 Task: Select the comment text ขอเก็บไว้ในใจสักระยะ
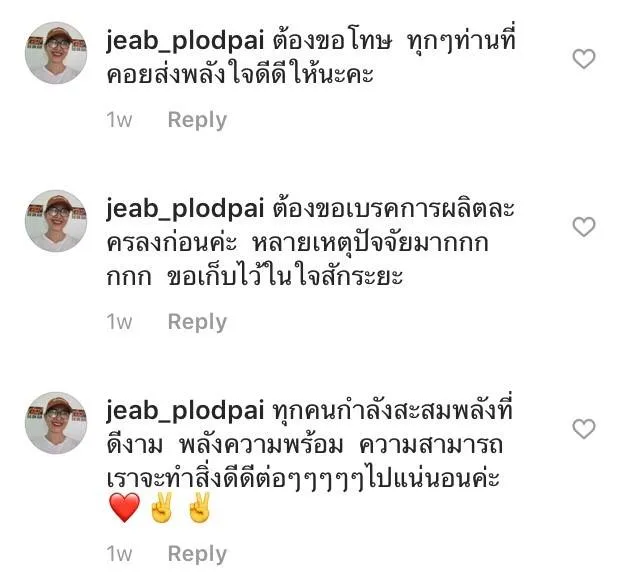(285, 276)
